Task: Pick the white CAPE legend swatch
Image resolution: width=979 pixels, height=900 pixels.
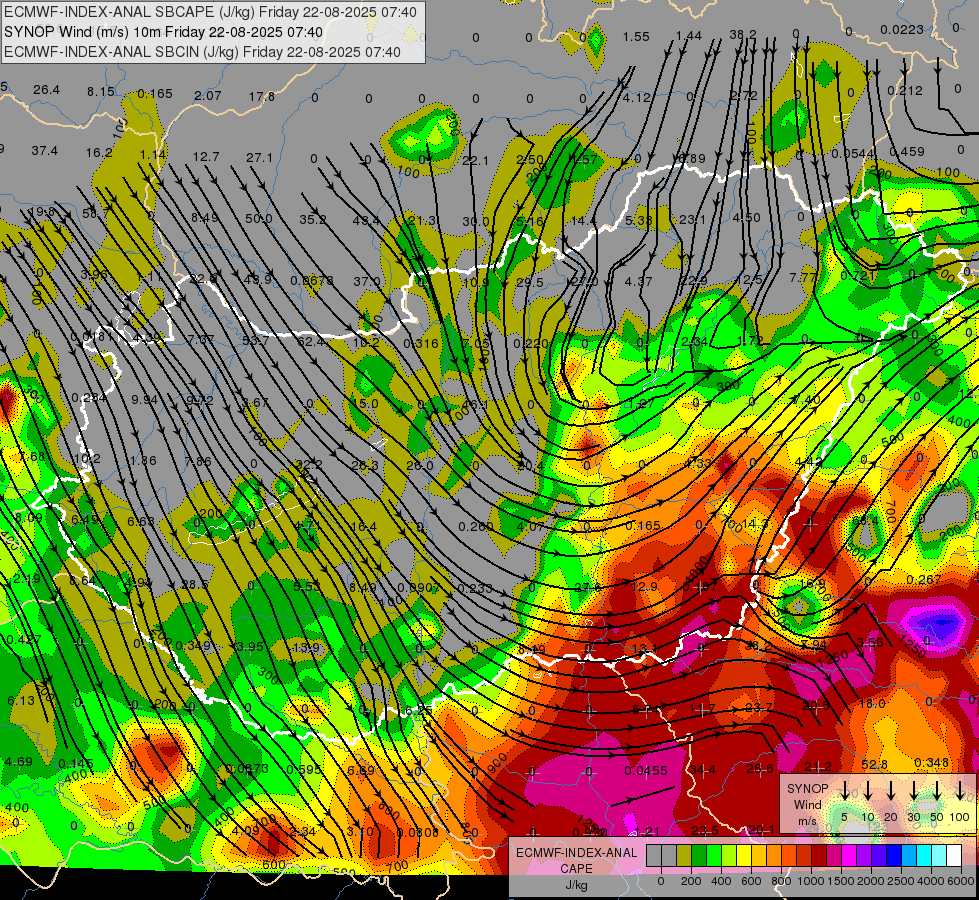Action: click(x=954, y=856)
